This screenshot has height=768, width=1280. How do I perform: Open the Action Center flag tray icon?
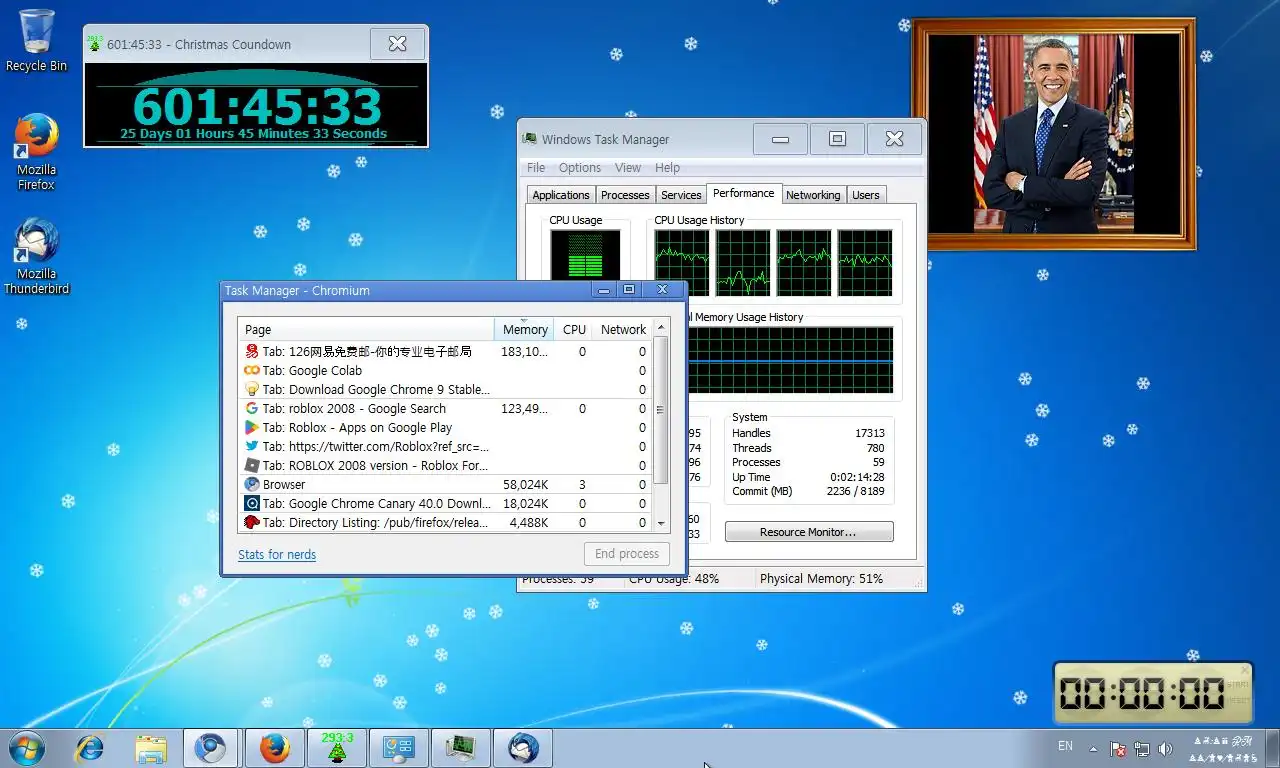pyautogui.click(x=1119, y=748)
